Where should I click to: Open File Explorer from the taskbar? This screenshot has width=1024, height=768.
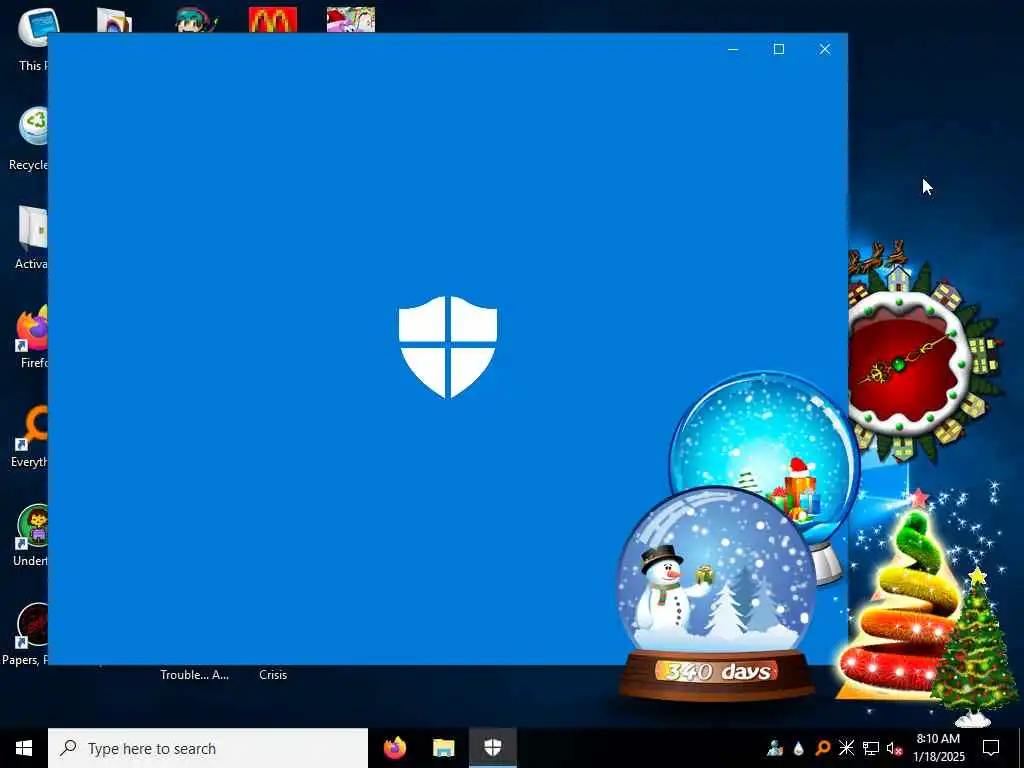(x=443, y=748)
